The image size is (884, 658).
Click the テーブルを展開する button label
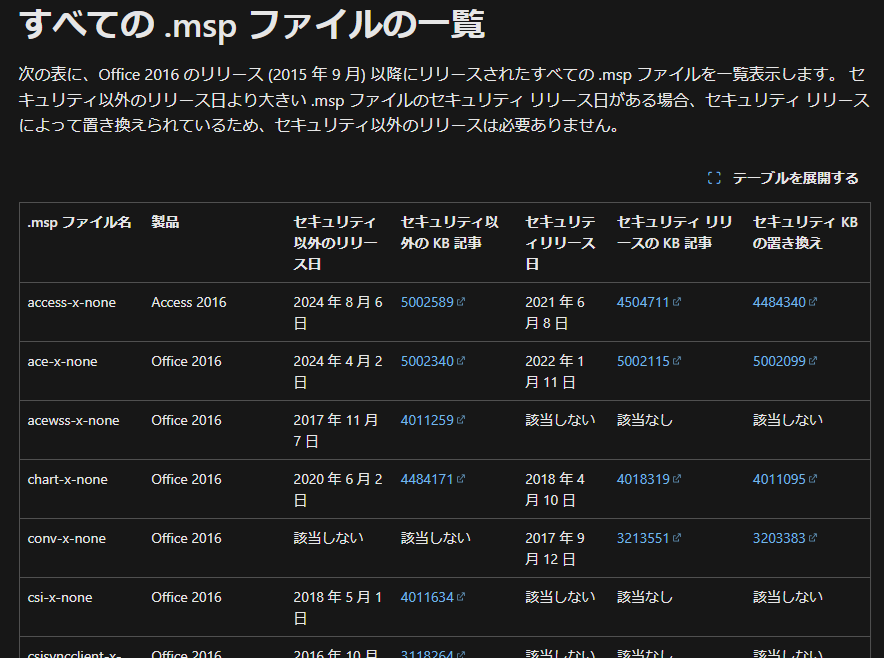795,178
